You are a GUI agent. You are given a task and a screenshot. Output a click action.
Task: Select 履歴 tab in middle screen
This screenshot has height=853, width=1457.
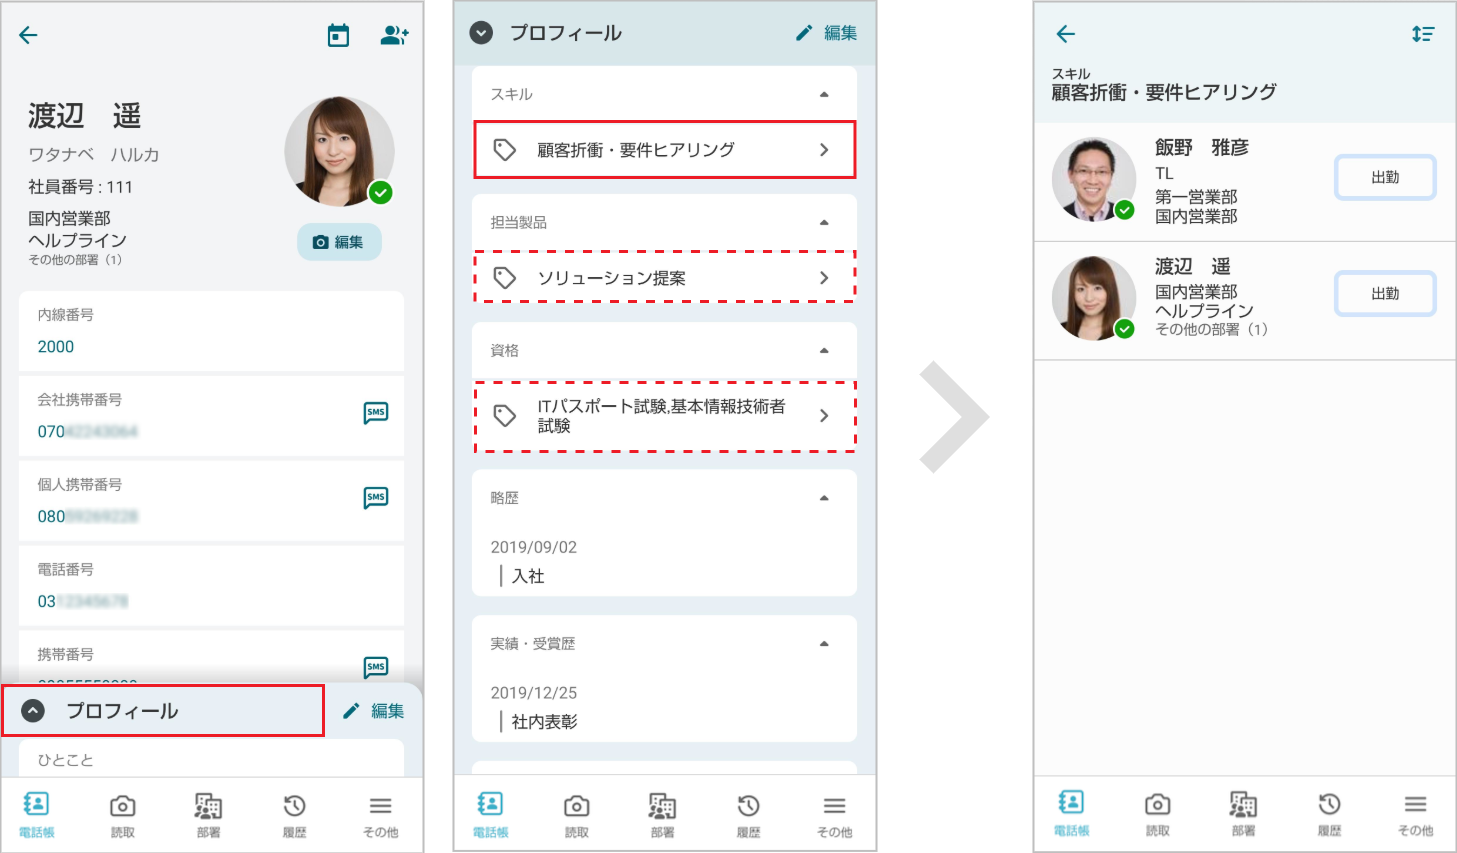749,814
